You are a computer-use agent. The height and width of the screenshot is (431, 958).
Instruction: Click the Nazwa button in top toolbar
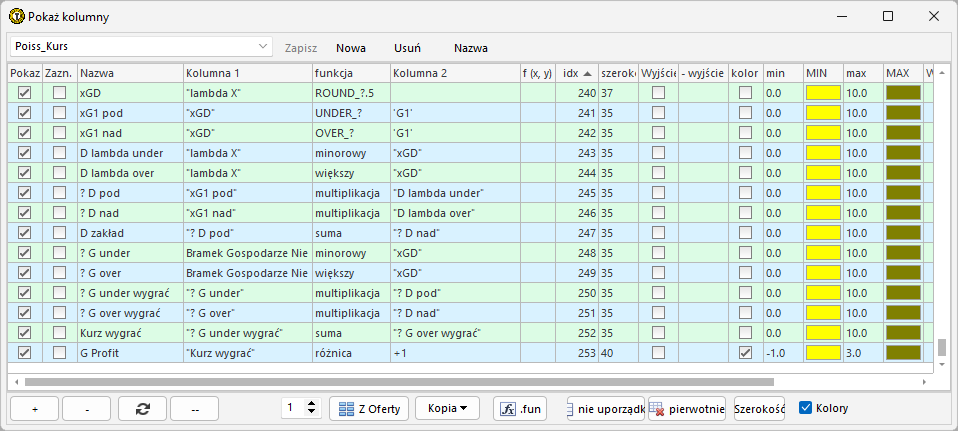coord(470,47)
